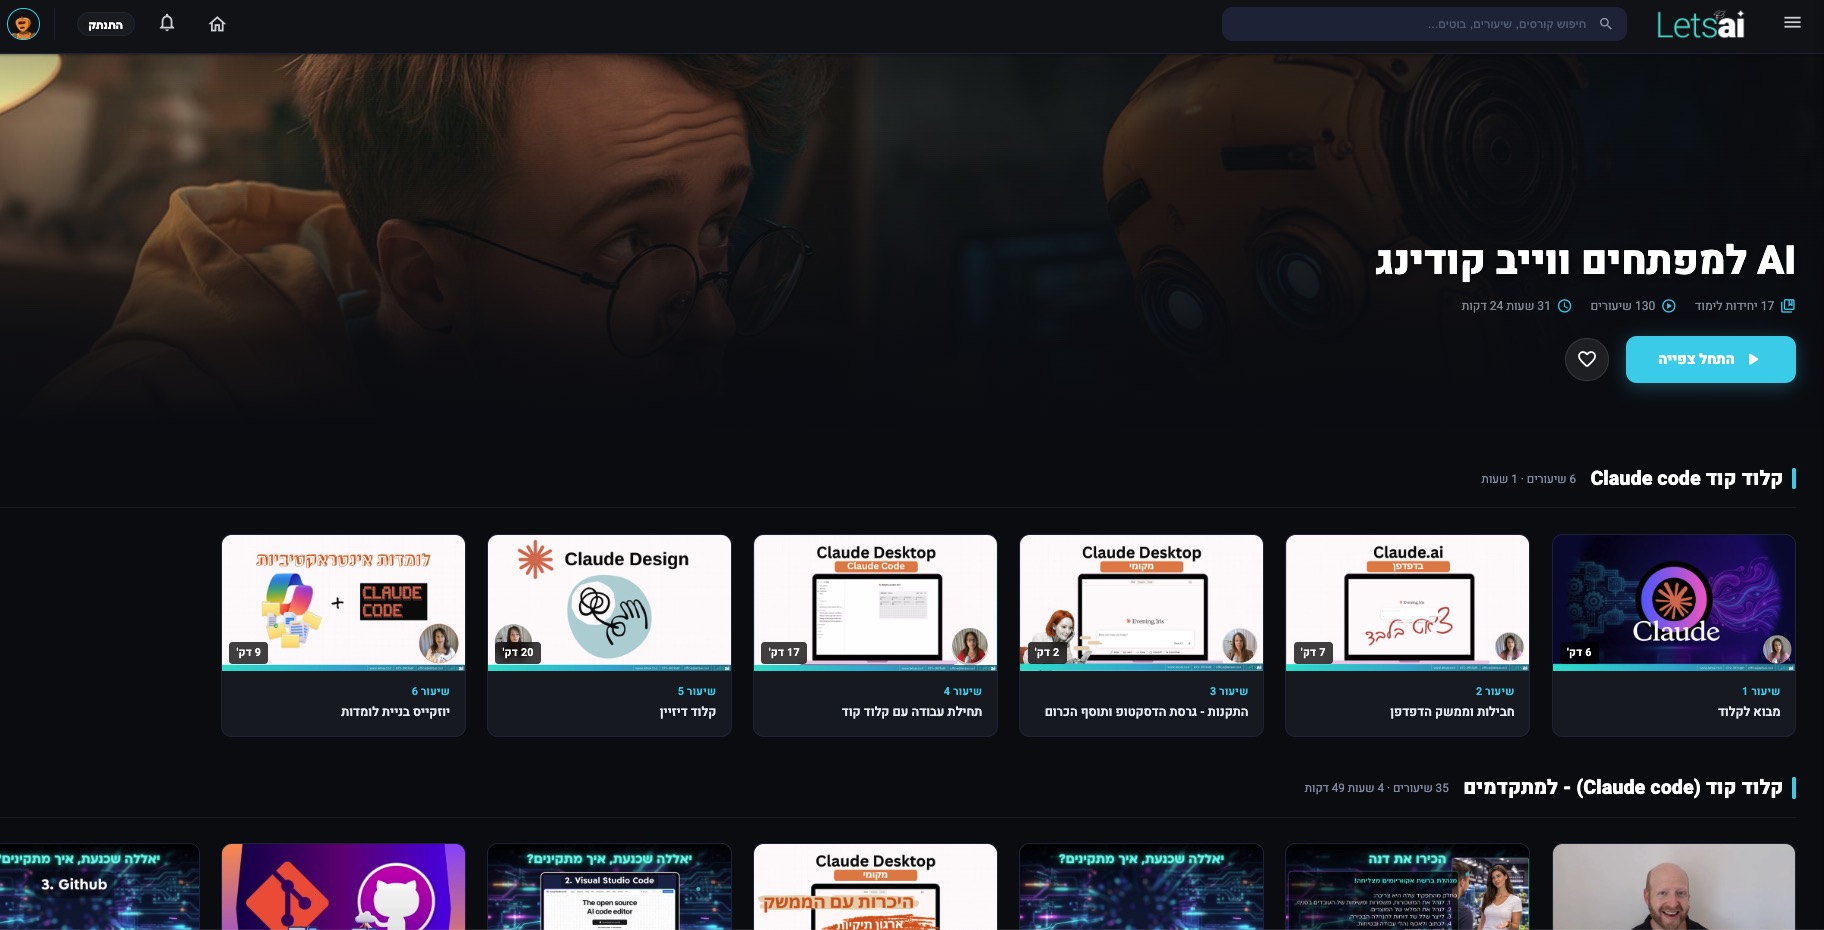Click the שיעור 4 label
This screenshot has height=930, width=1824.
(x=963, y=691)
